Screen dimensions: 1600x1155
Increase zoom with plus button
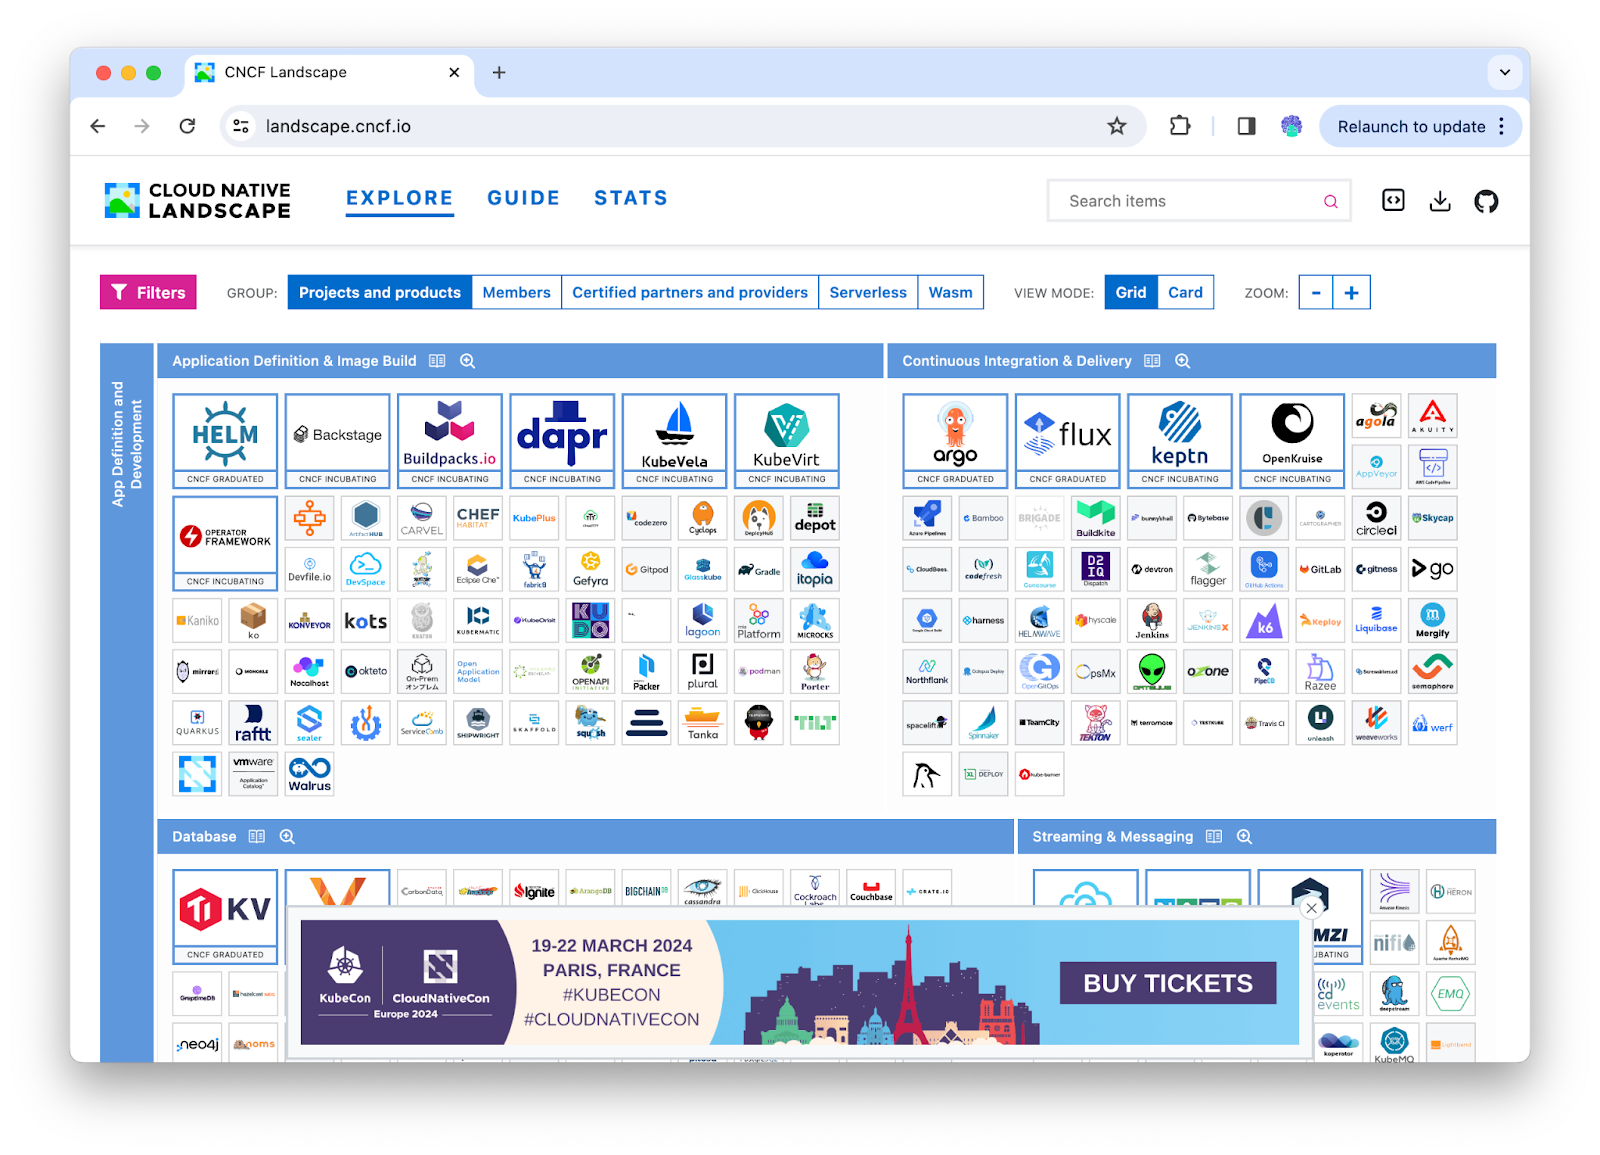click(1351, 292)
